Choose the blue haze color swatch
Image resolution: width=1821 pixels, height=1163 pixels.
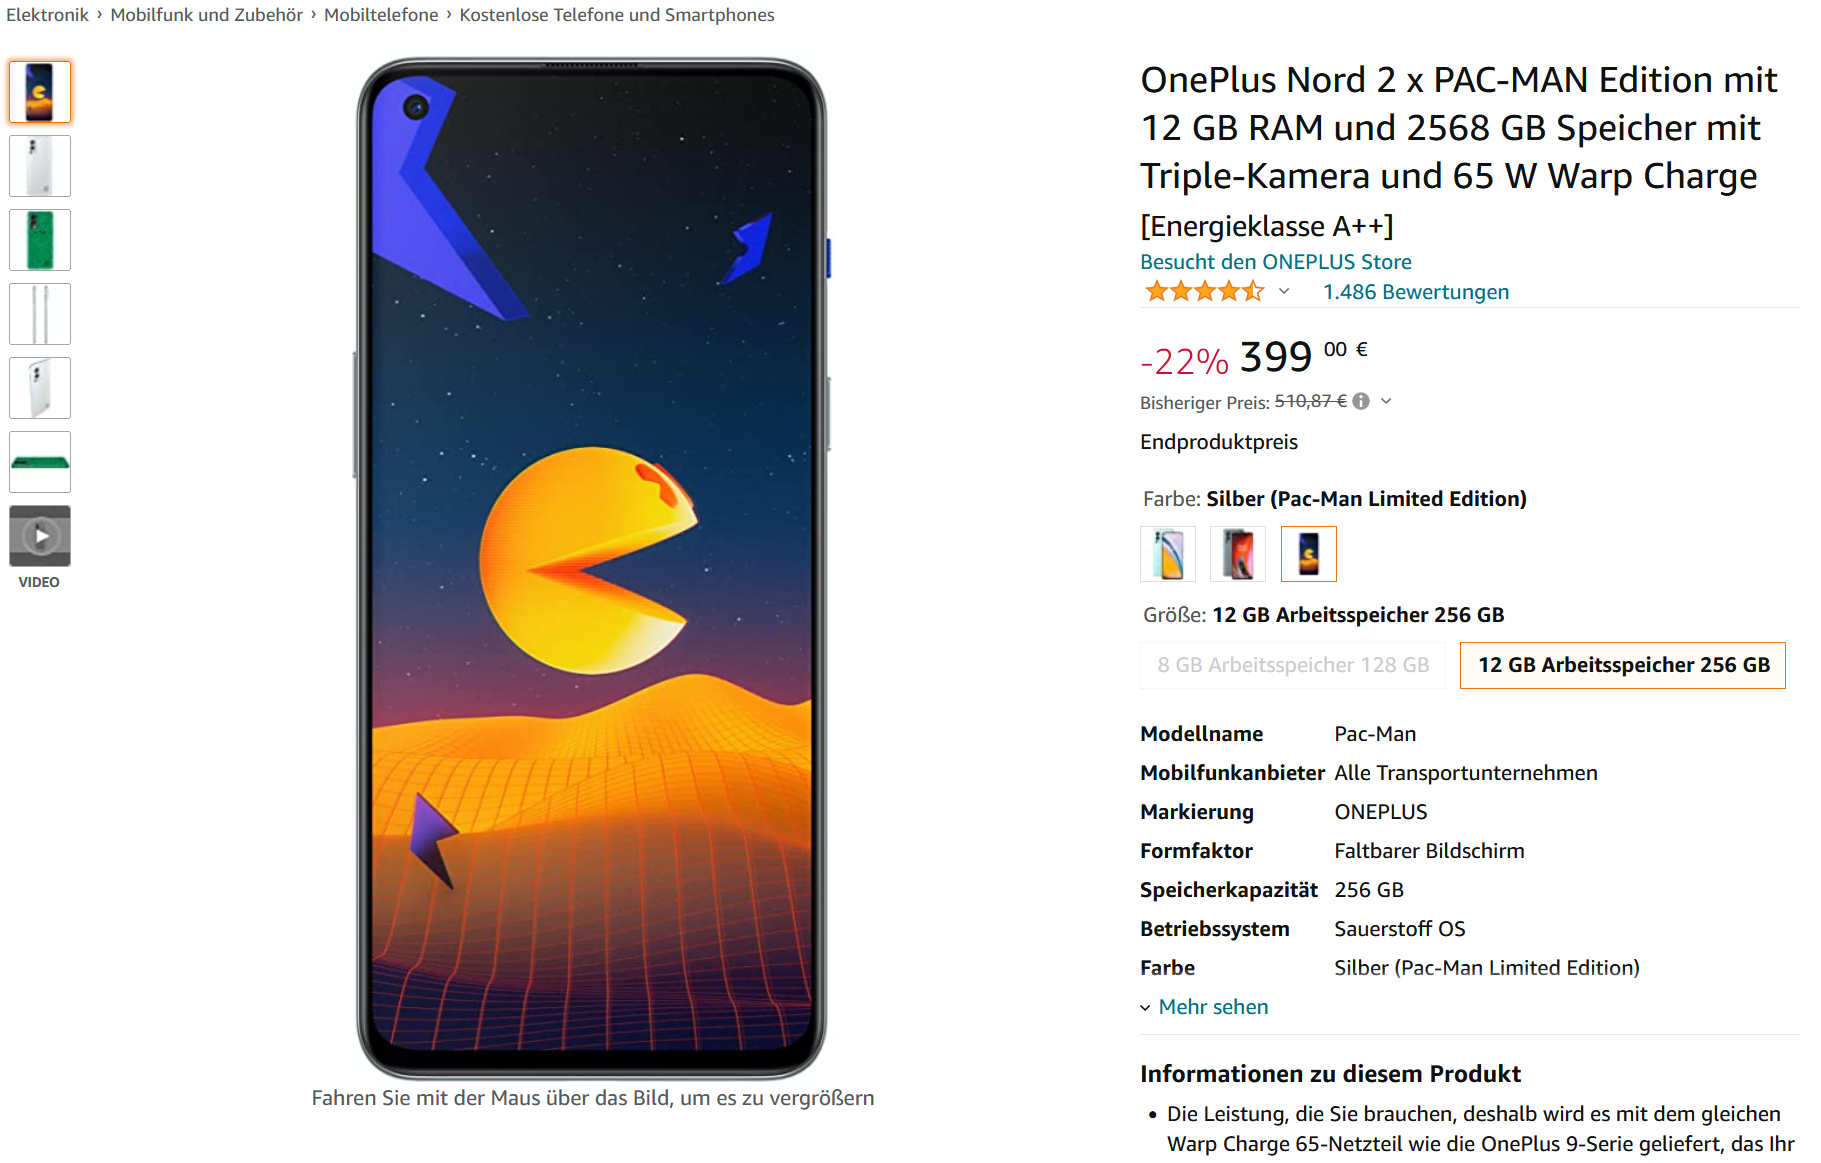tap(1168, 554)
